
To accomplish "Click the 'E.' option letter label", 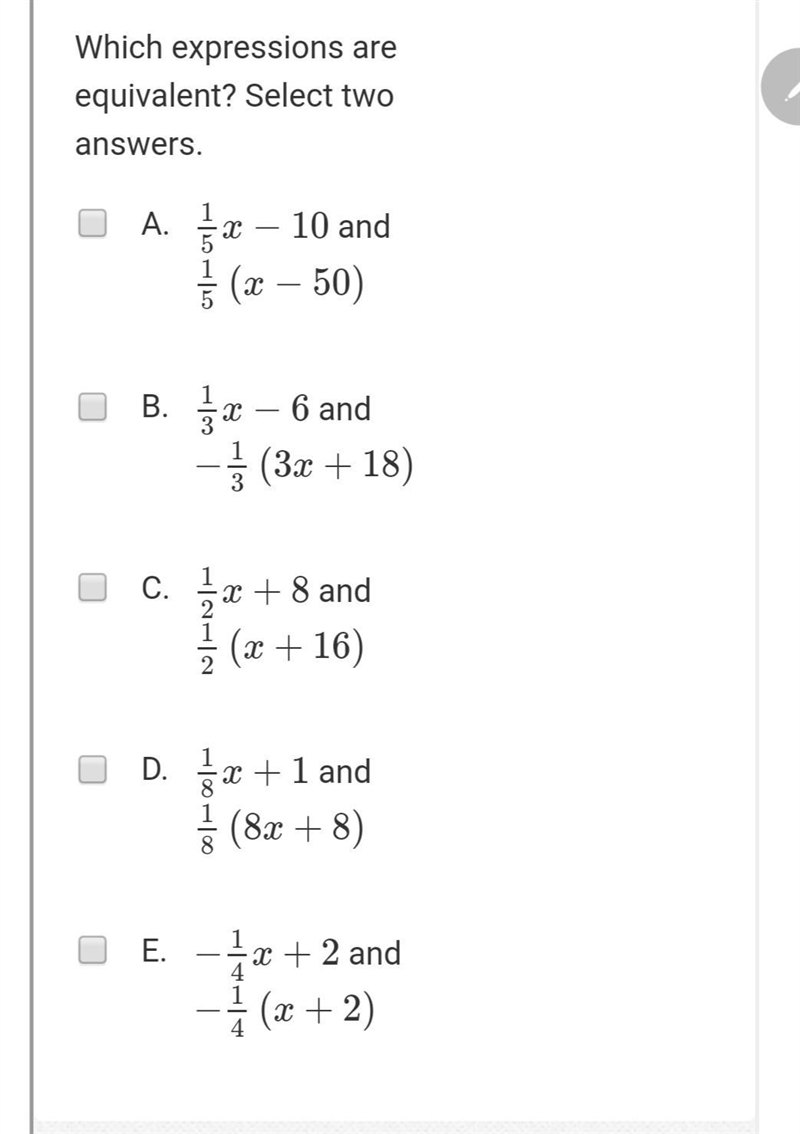I will click(154, 950).
